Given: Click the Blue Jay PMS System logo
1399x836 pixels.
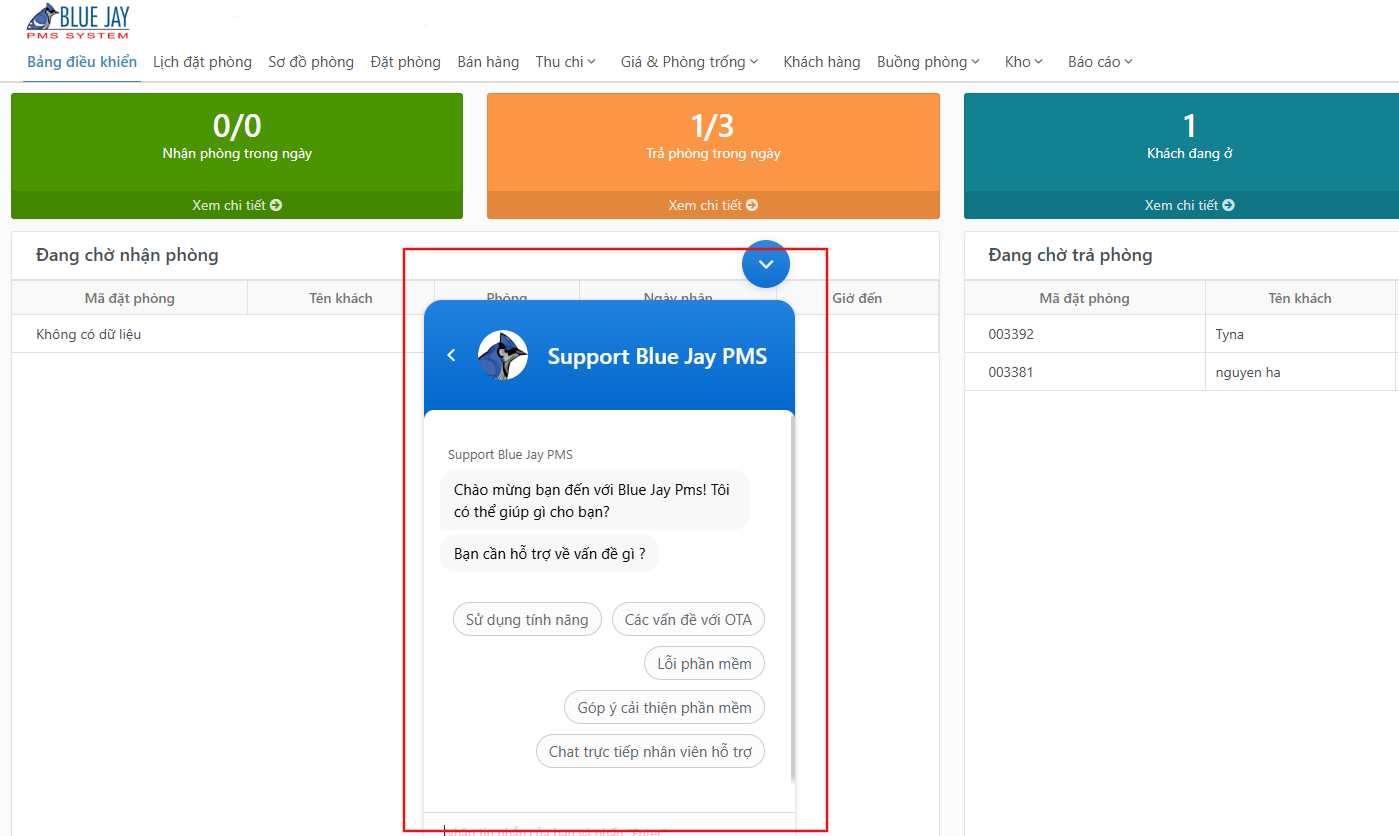Looking at the screenshot, I should click(x=78, y=21).
